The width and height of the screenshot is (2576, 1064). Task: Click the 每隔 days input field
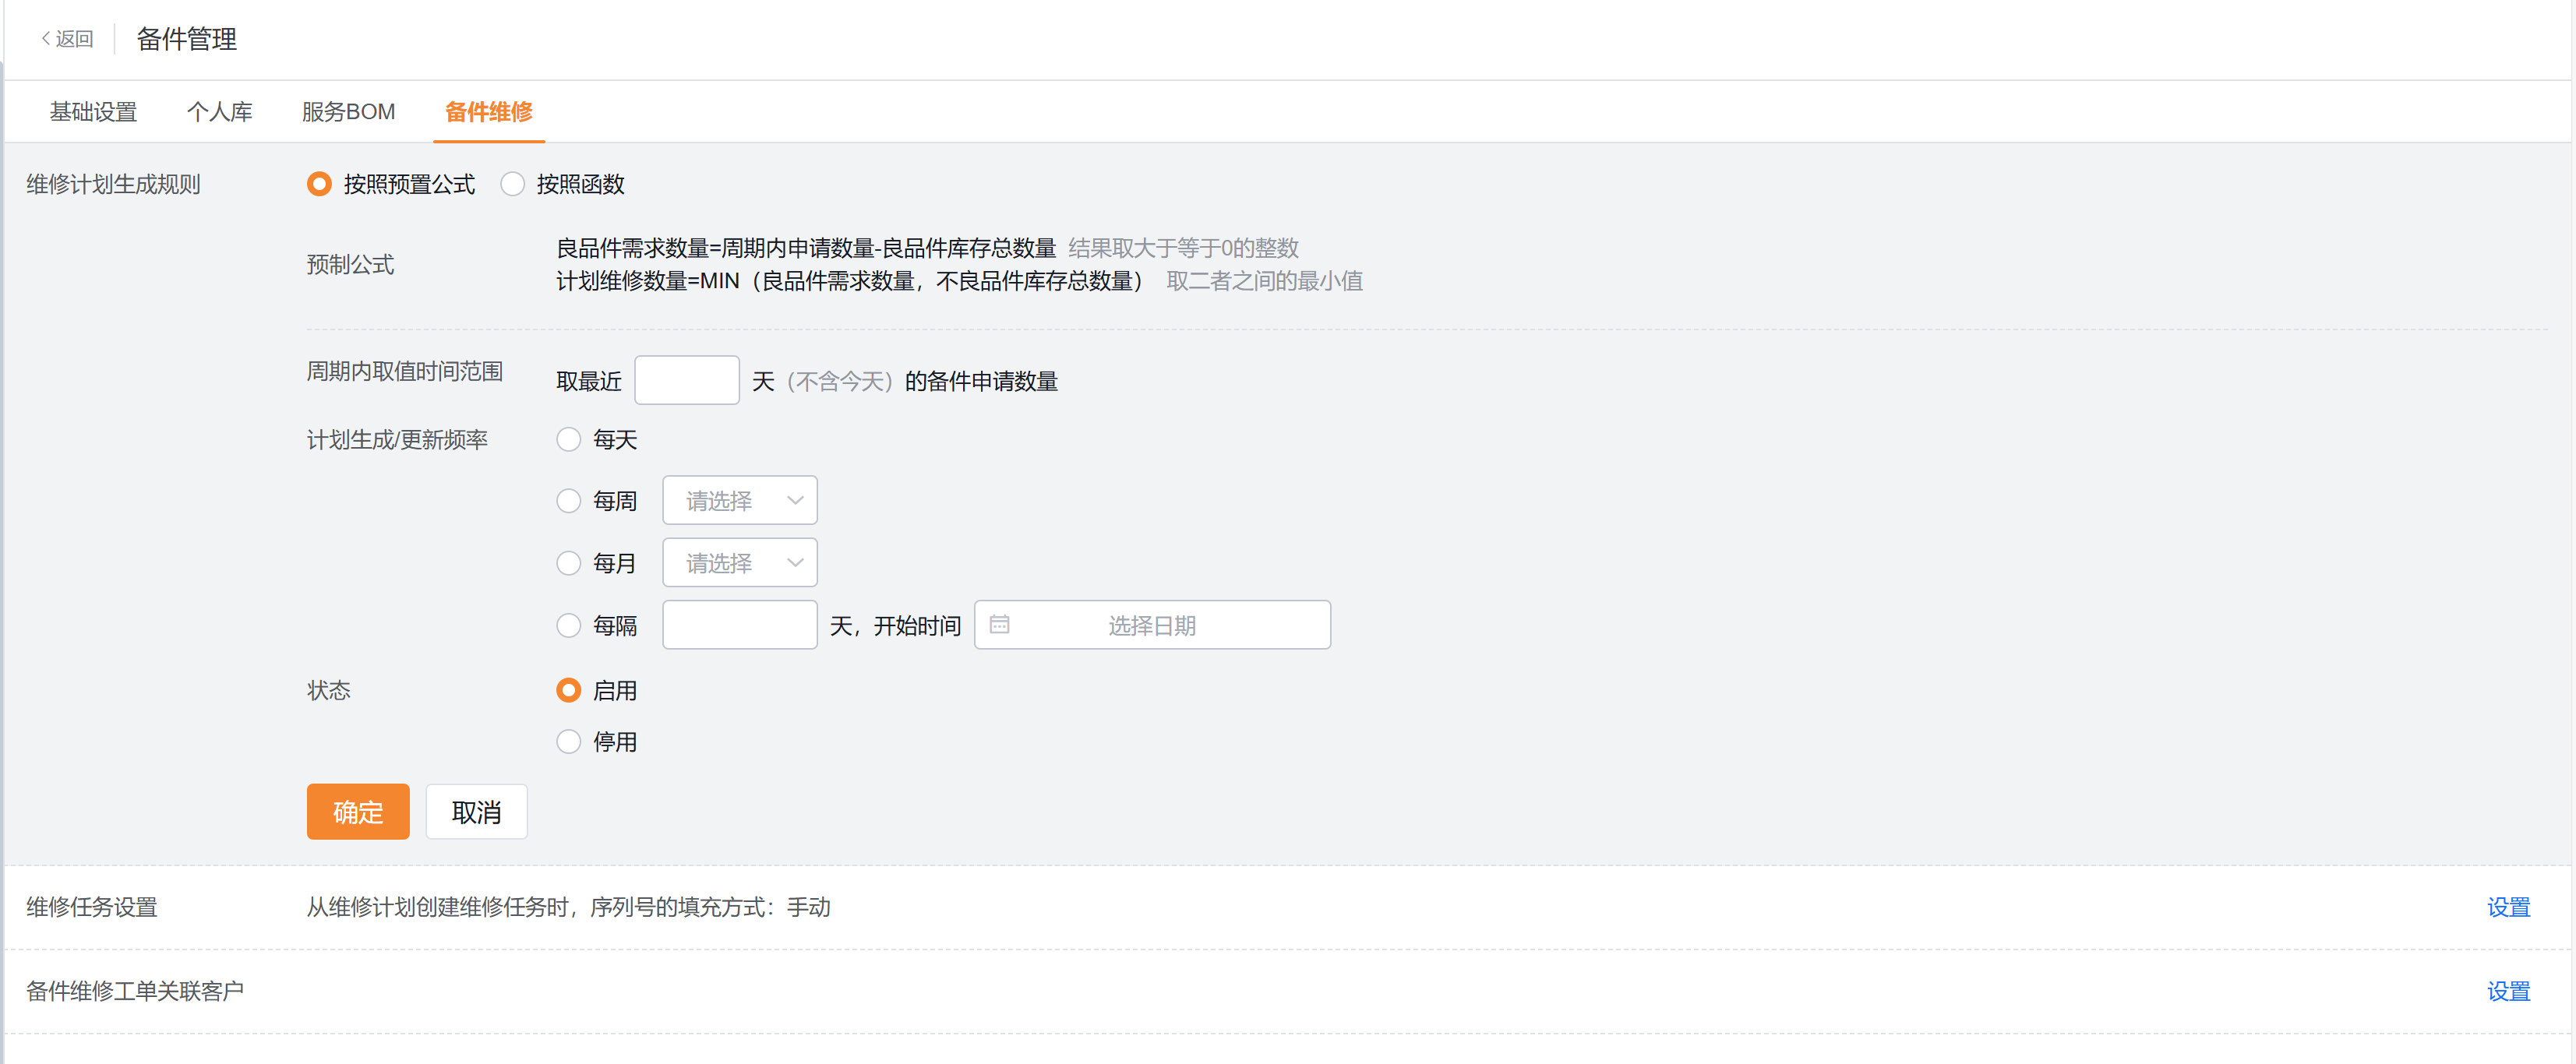740,625
